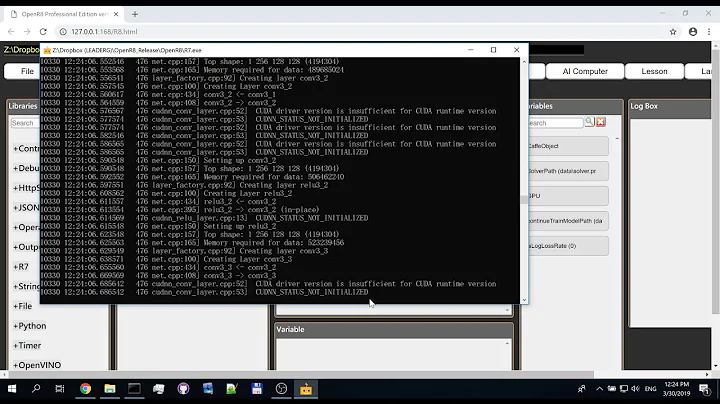Image resolution: width=720 pixels, height=404 pixels.
Task: Select the CaffeObject variable
Action: [568, 146]
